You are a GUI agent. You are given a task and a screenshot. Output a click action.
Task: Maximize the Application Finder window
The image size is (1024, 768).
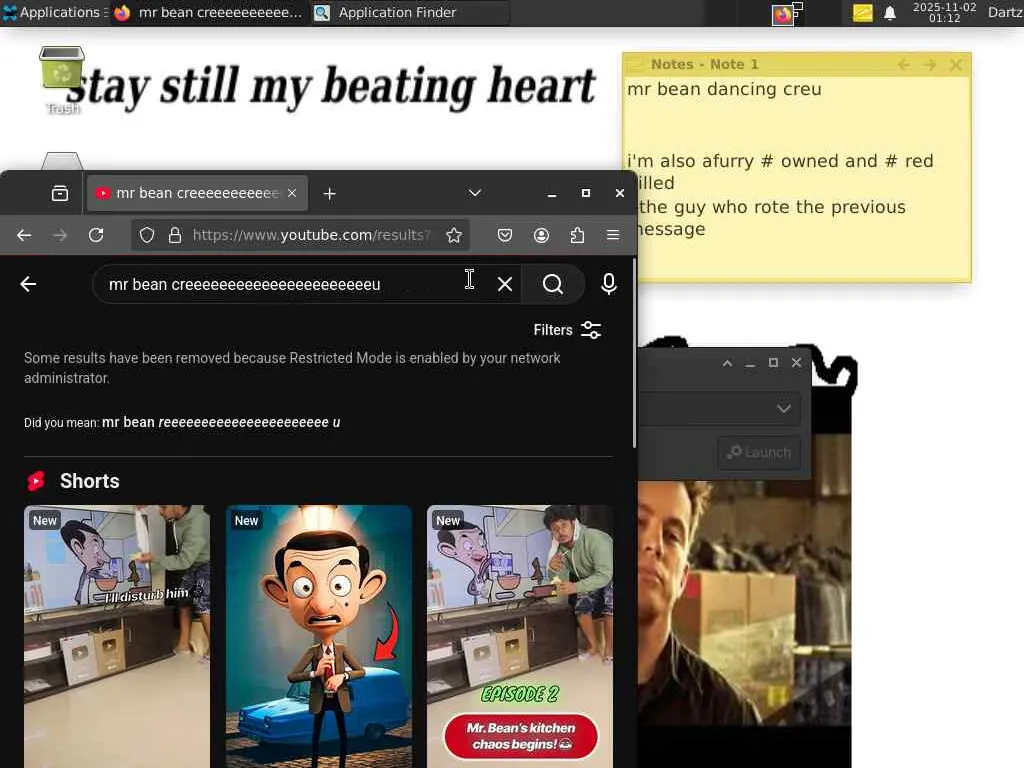[773, 363]
